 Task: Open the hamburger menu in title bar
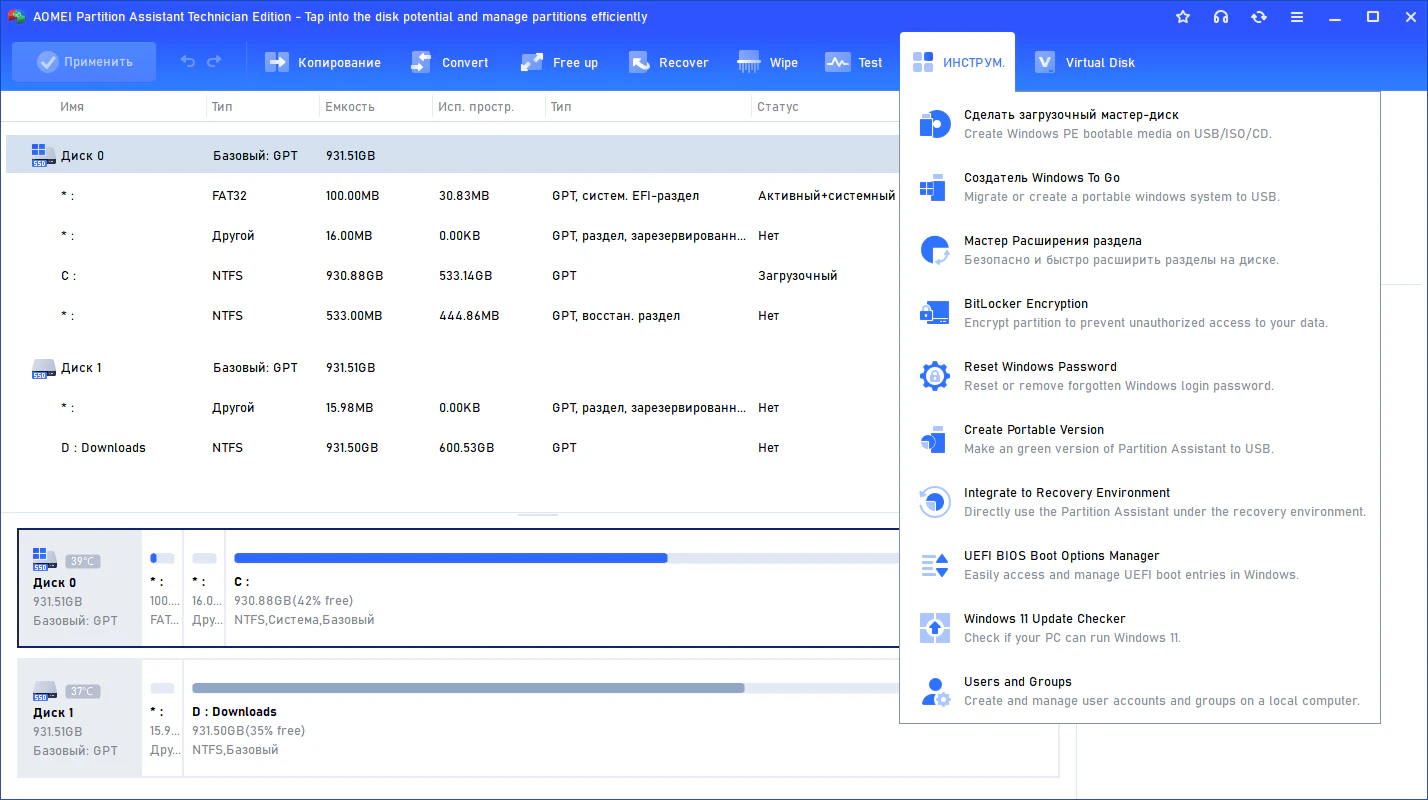click(1297, 17)
